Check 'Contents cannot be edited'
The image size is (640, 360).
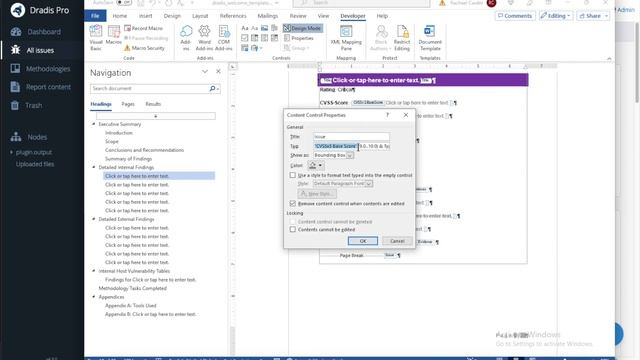[x=293, y=229]
